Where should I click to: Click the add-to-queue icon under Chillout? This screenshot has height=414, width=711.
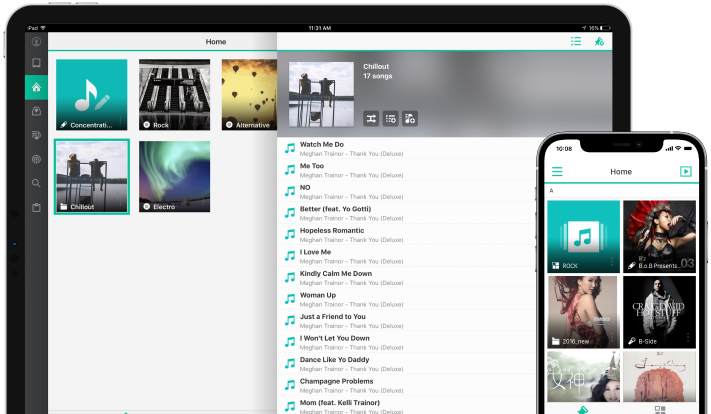(390, 119)
